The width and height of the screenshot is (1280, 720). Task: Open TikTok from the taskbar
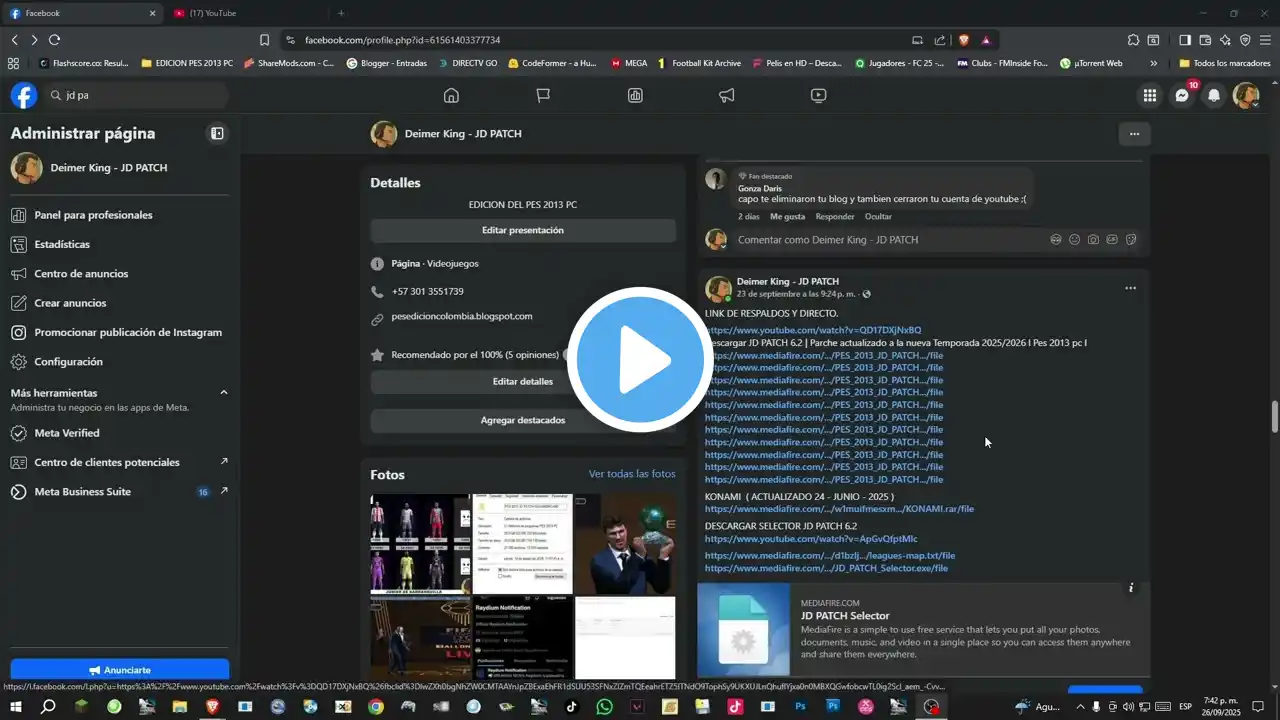571,706
